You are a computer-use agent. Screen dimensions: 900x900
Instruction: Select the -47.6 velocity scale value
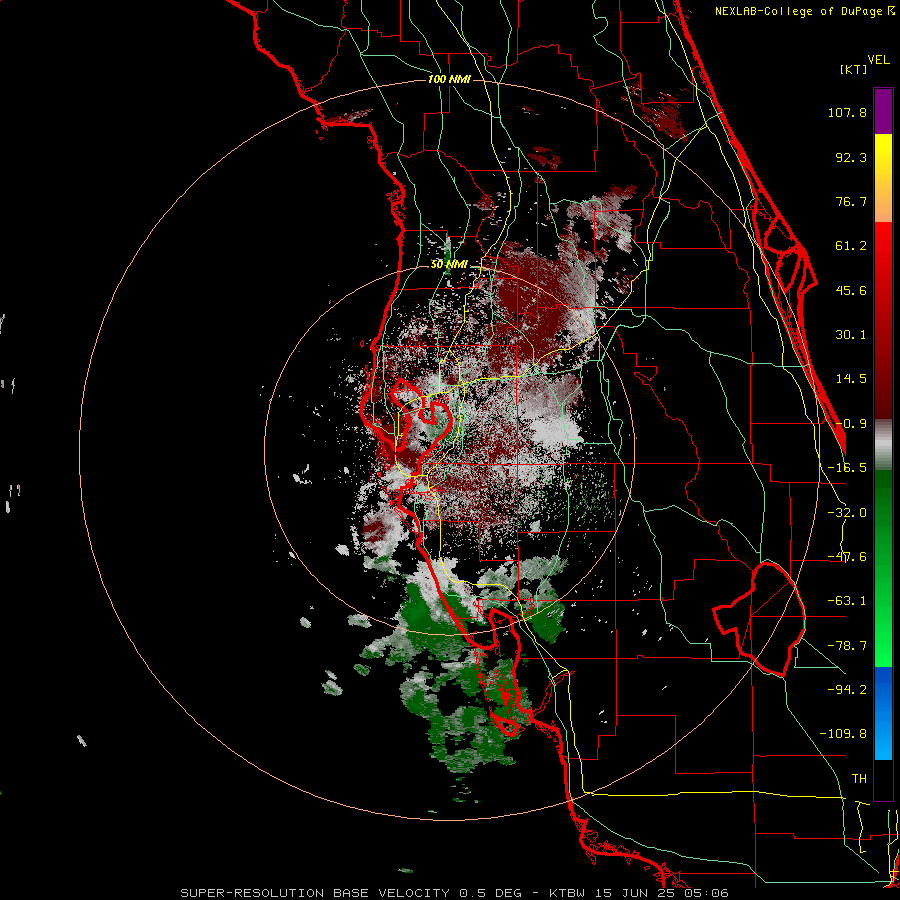pyautogui.click(x=847, y=557)
